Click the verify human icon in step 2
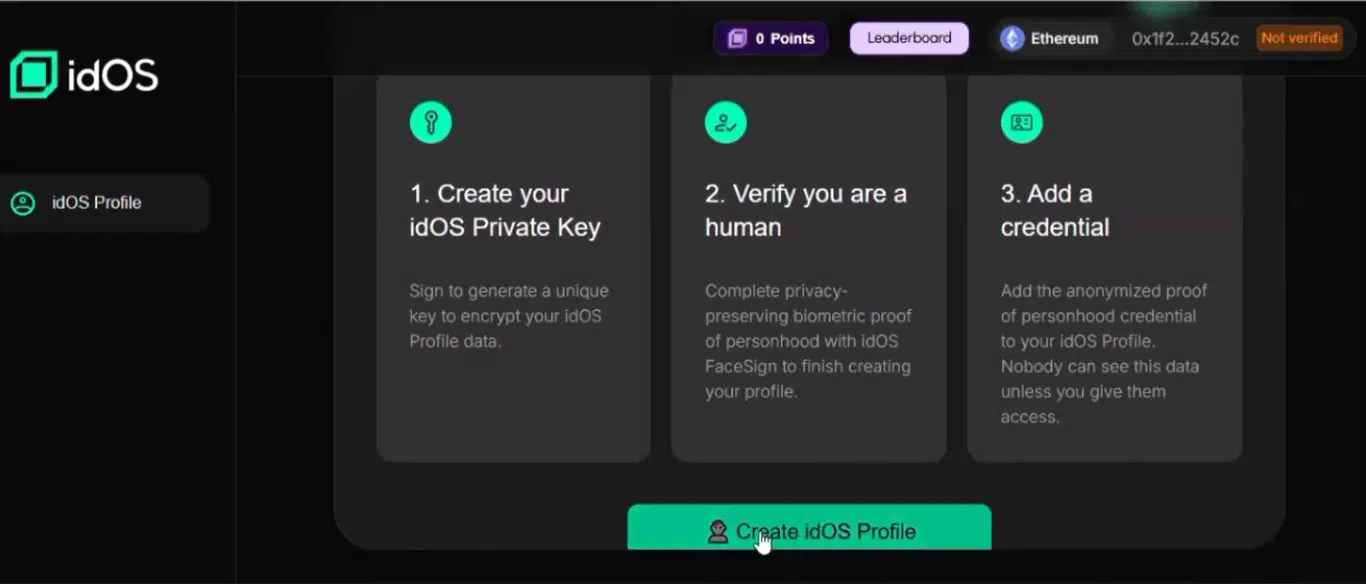This screenshot has width=1366, height=584. pos(726,123)
